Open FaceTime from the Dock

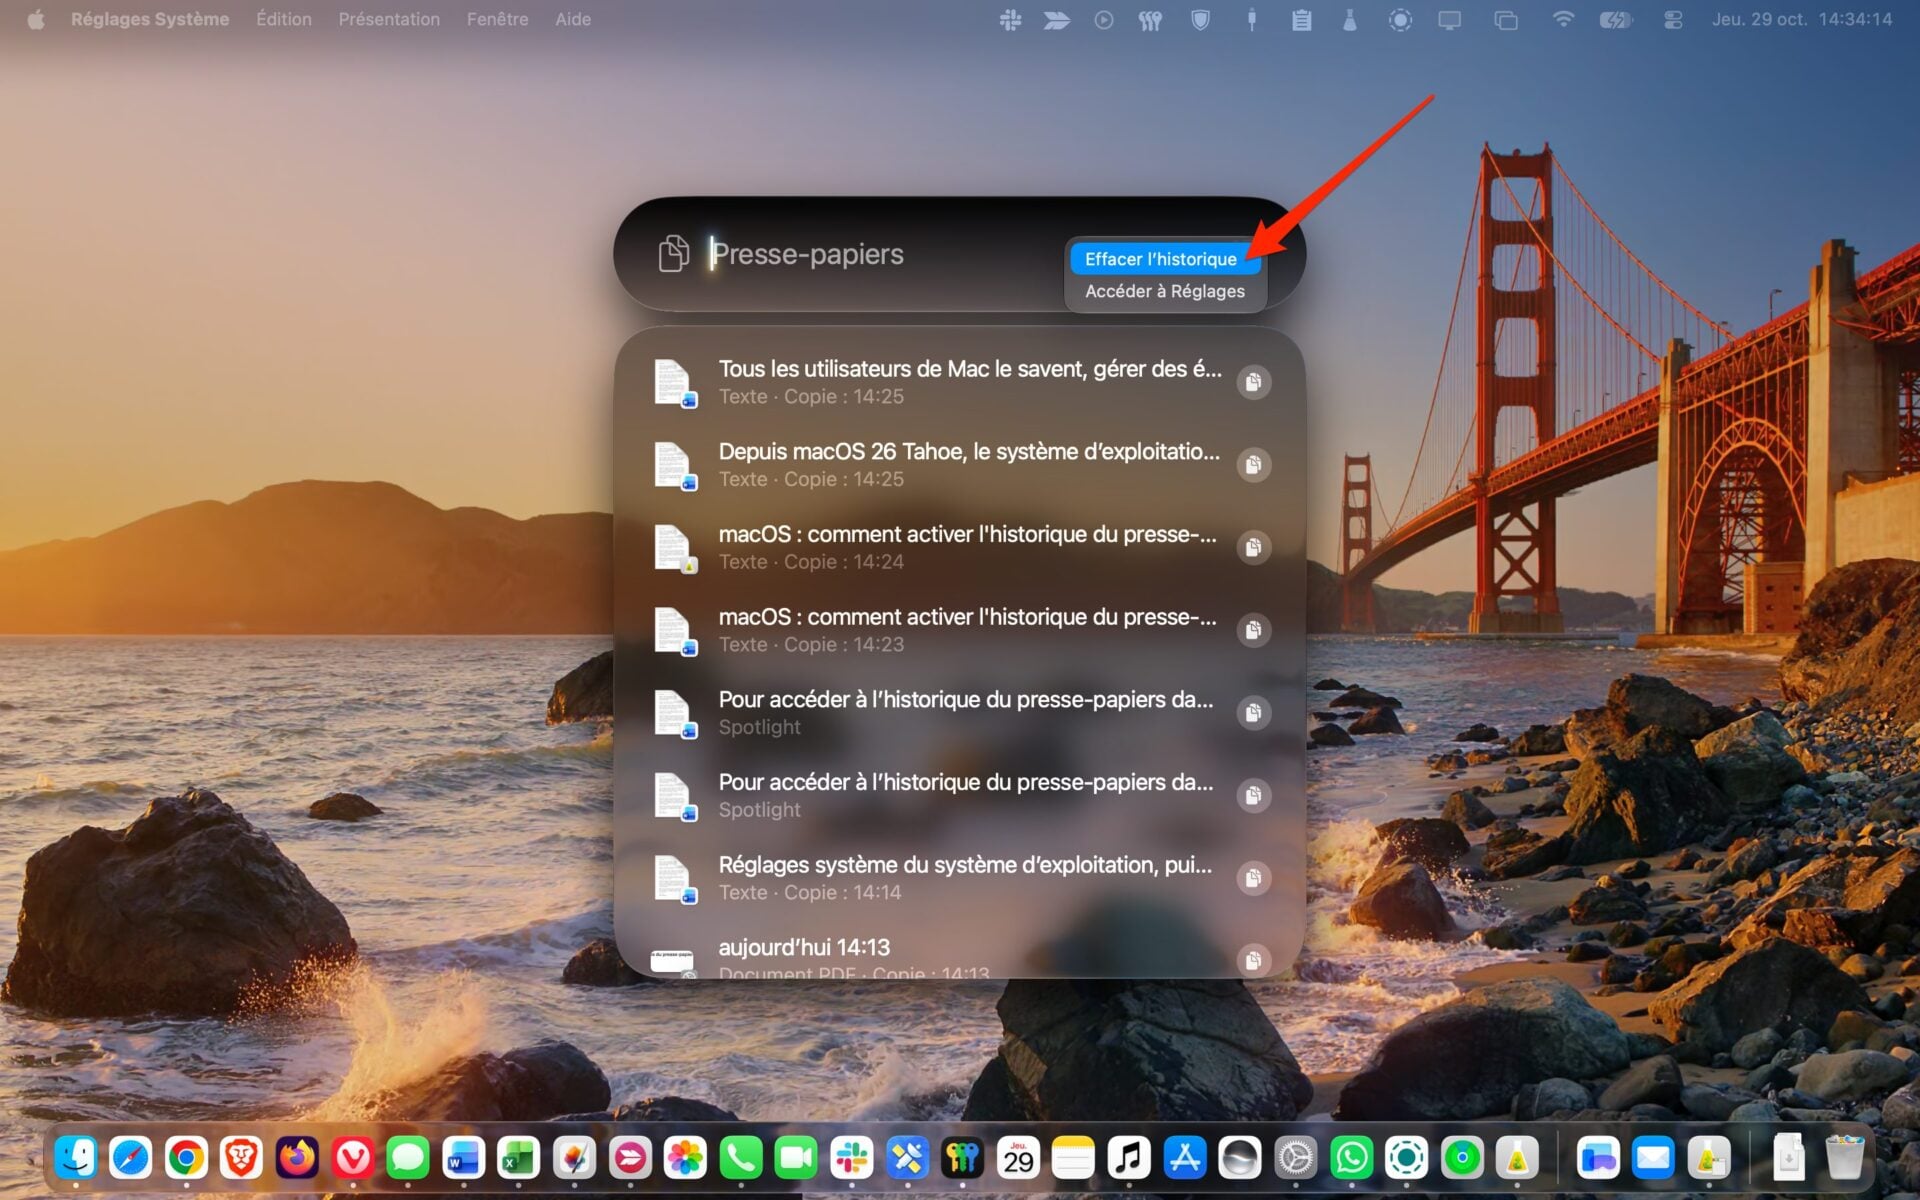[x=796, y=1158]
